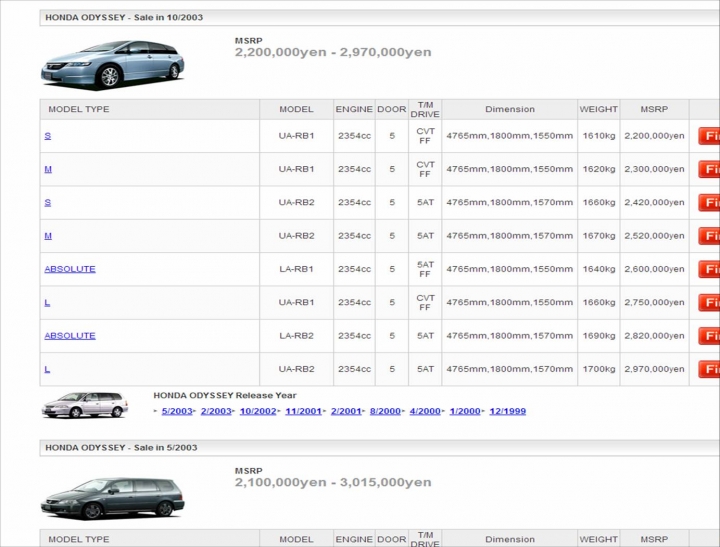Viewport: 720px width, 547px height.
Task: Click the red button in the 2,600,000yen row
Action: click(x=709, y=269)
